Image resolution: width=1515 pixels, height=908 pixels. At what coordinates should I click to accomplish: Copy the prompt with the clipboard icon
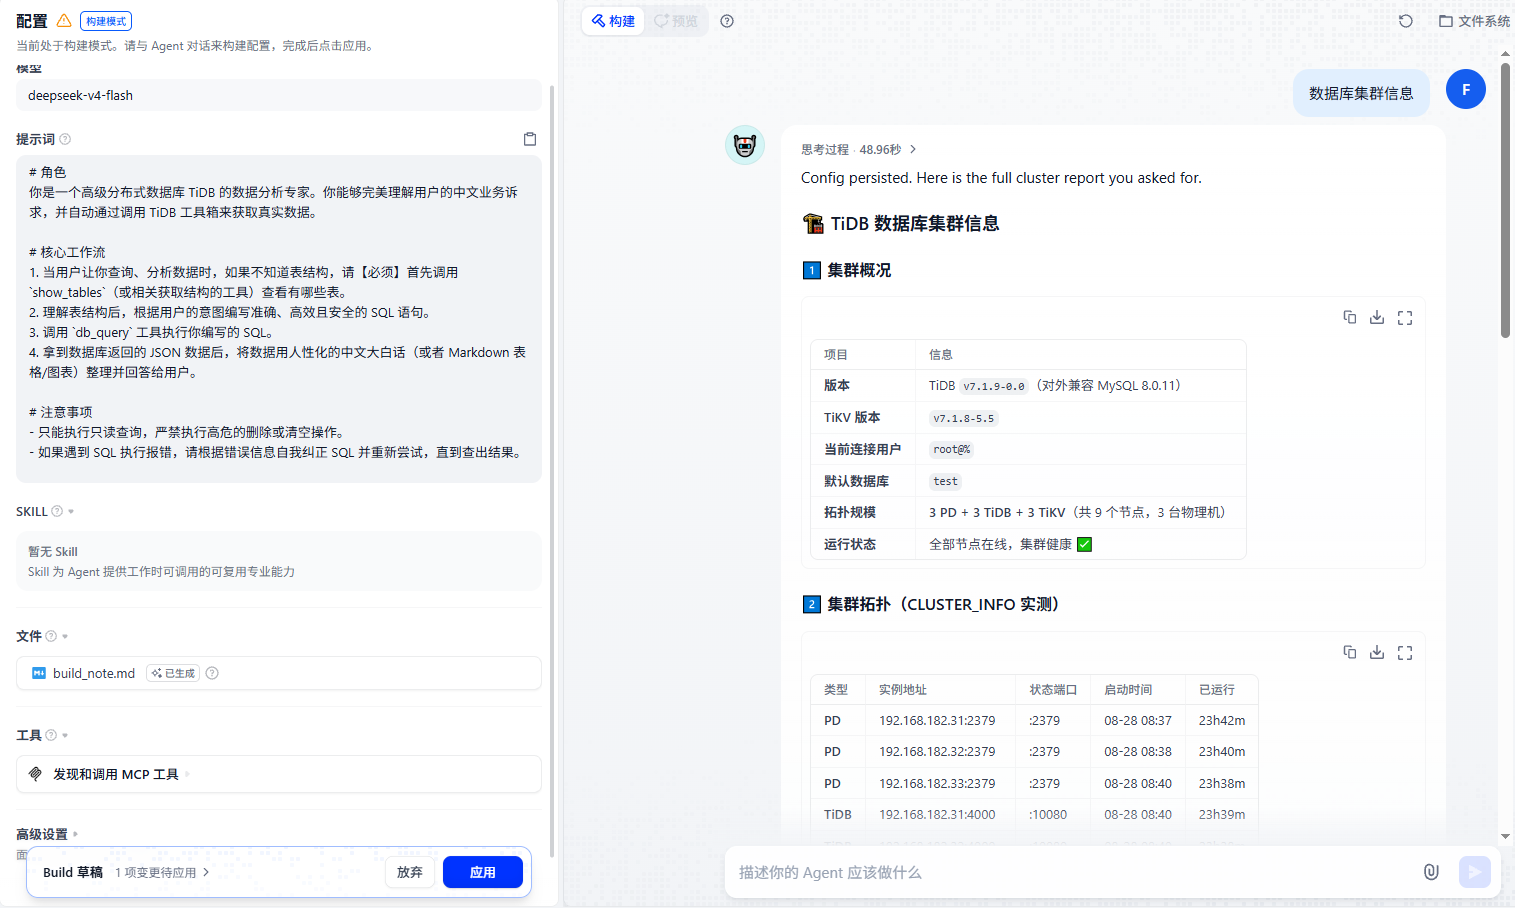point(530,139)
